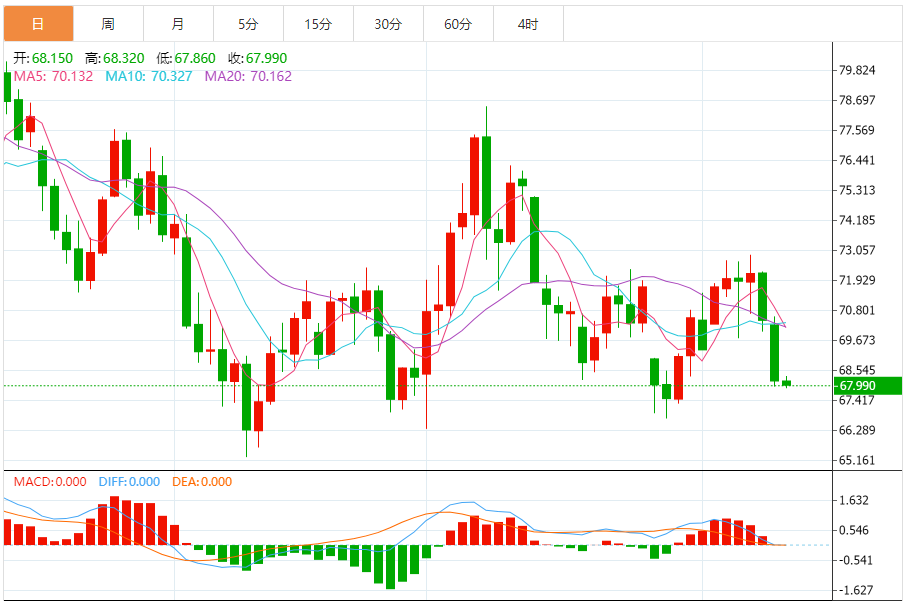Screen dimensions: 909x601
Task: Click the 69.673 price axis label
Action: tap(857, 340)
